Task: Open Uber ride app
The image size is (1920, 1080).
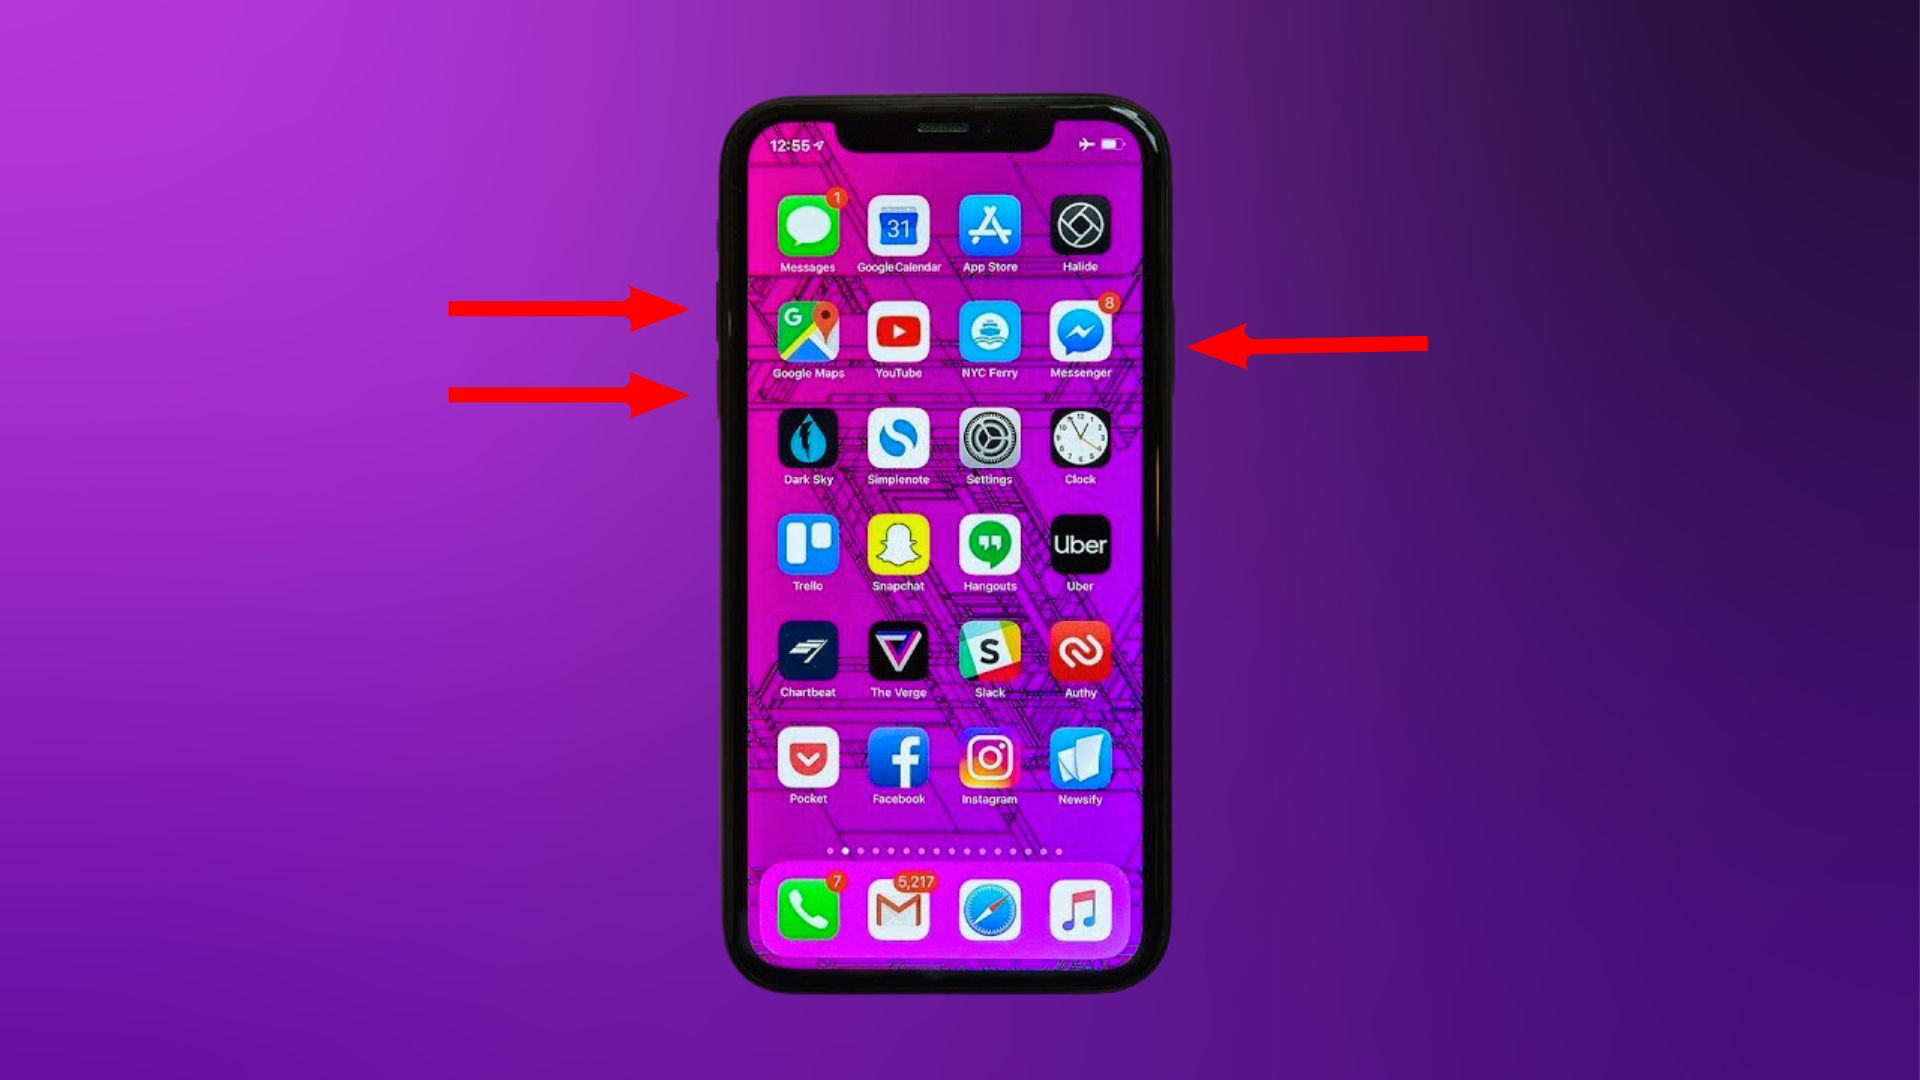Action: [1079, 546]
